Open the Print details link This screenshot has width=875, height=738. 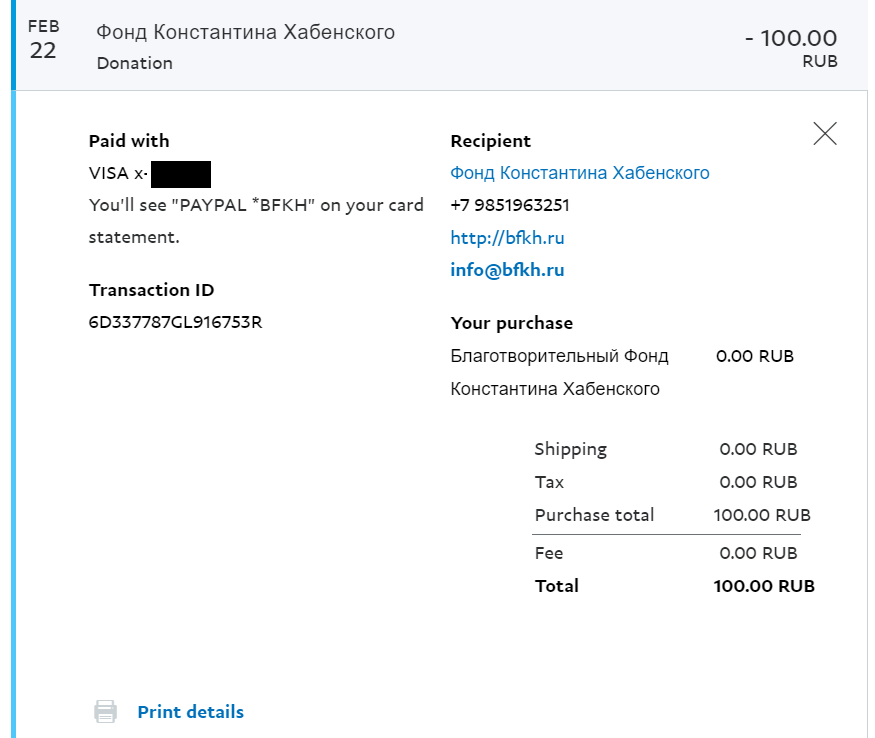(x=190, y=712)
